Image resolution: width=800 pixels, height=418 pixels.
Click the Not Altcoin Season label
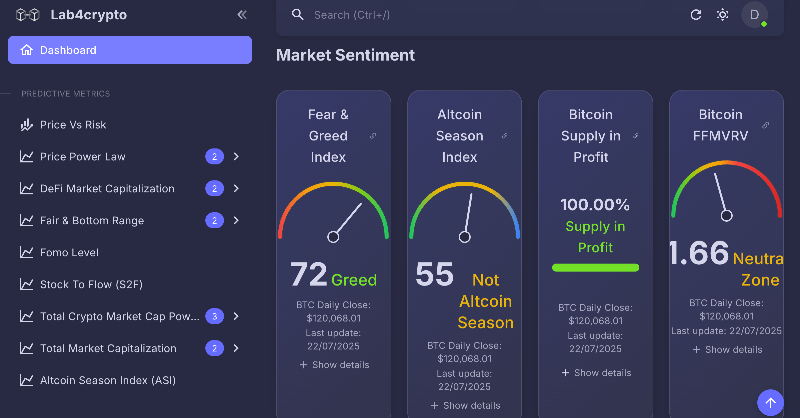tap(485, 301)
